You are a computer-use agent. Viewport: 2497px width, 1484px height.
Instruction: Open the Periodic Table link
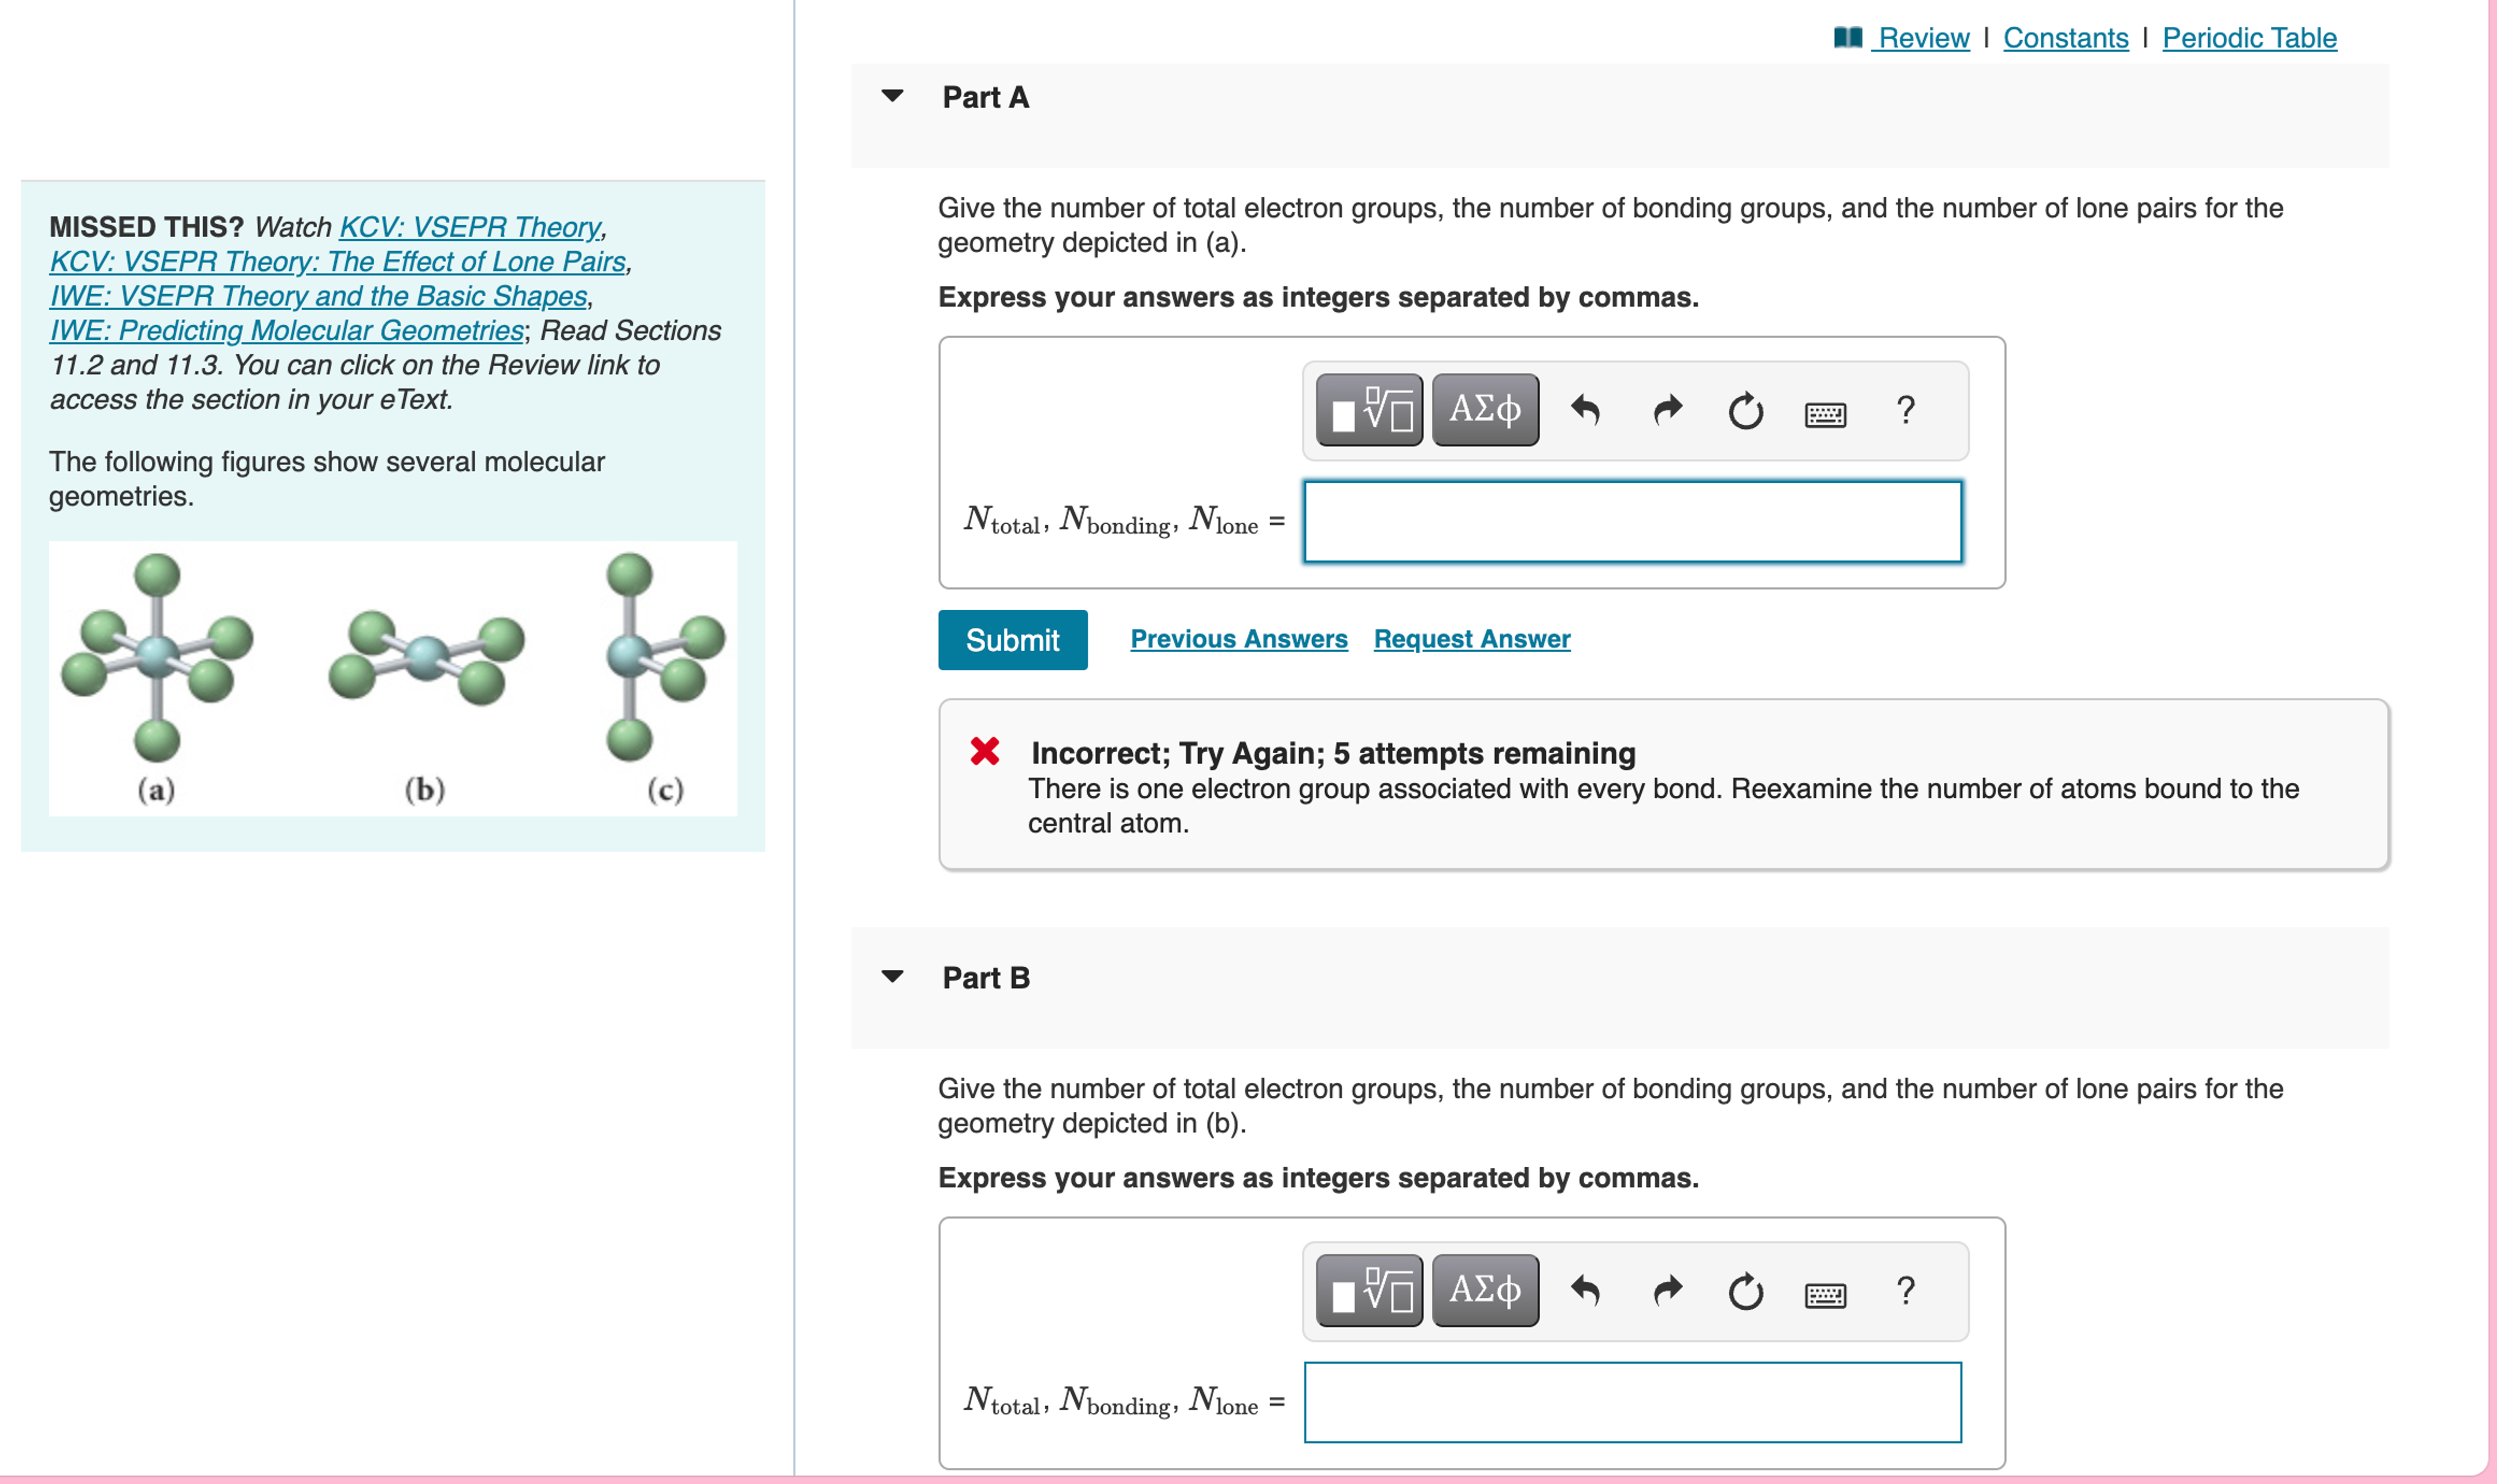[x=2249, y=37]
